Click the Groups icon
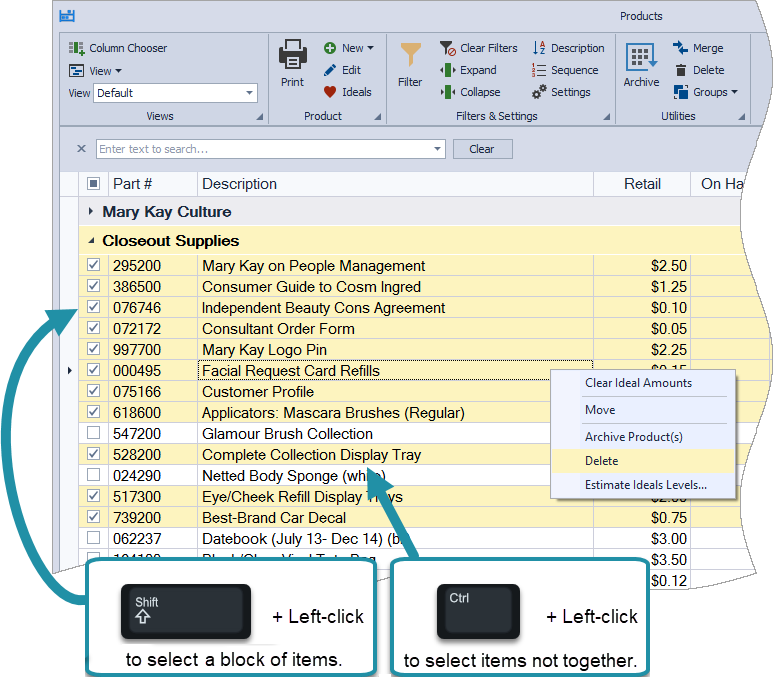 tap(680, 92)
